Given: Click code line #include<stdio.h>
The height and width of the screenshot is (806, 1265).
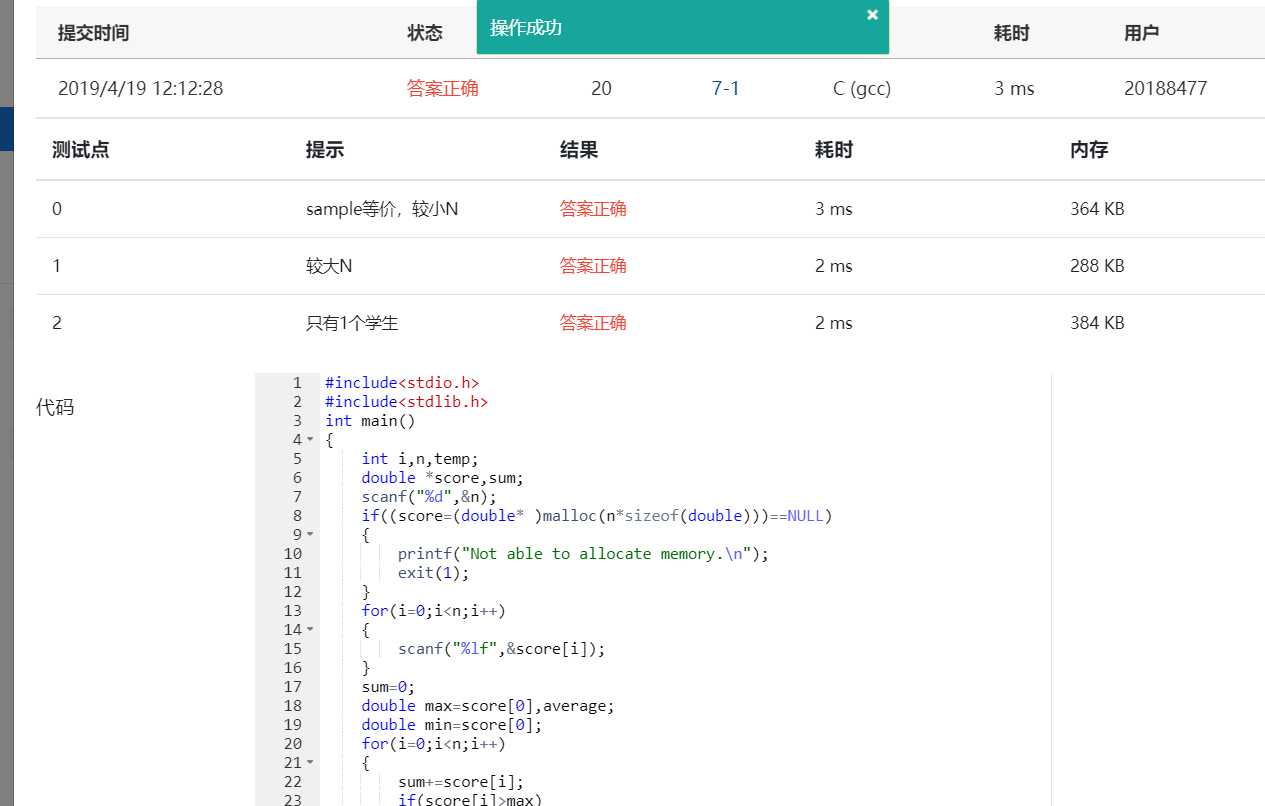Looking at the screenshot, I should point(402,383).
